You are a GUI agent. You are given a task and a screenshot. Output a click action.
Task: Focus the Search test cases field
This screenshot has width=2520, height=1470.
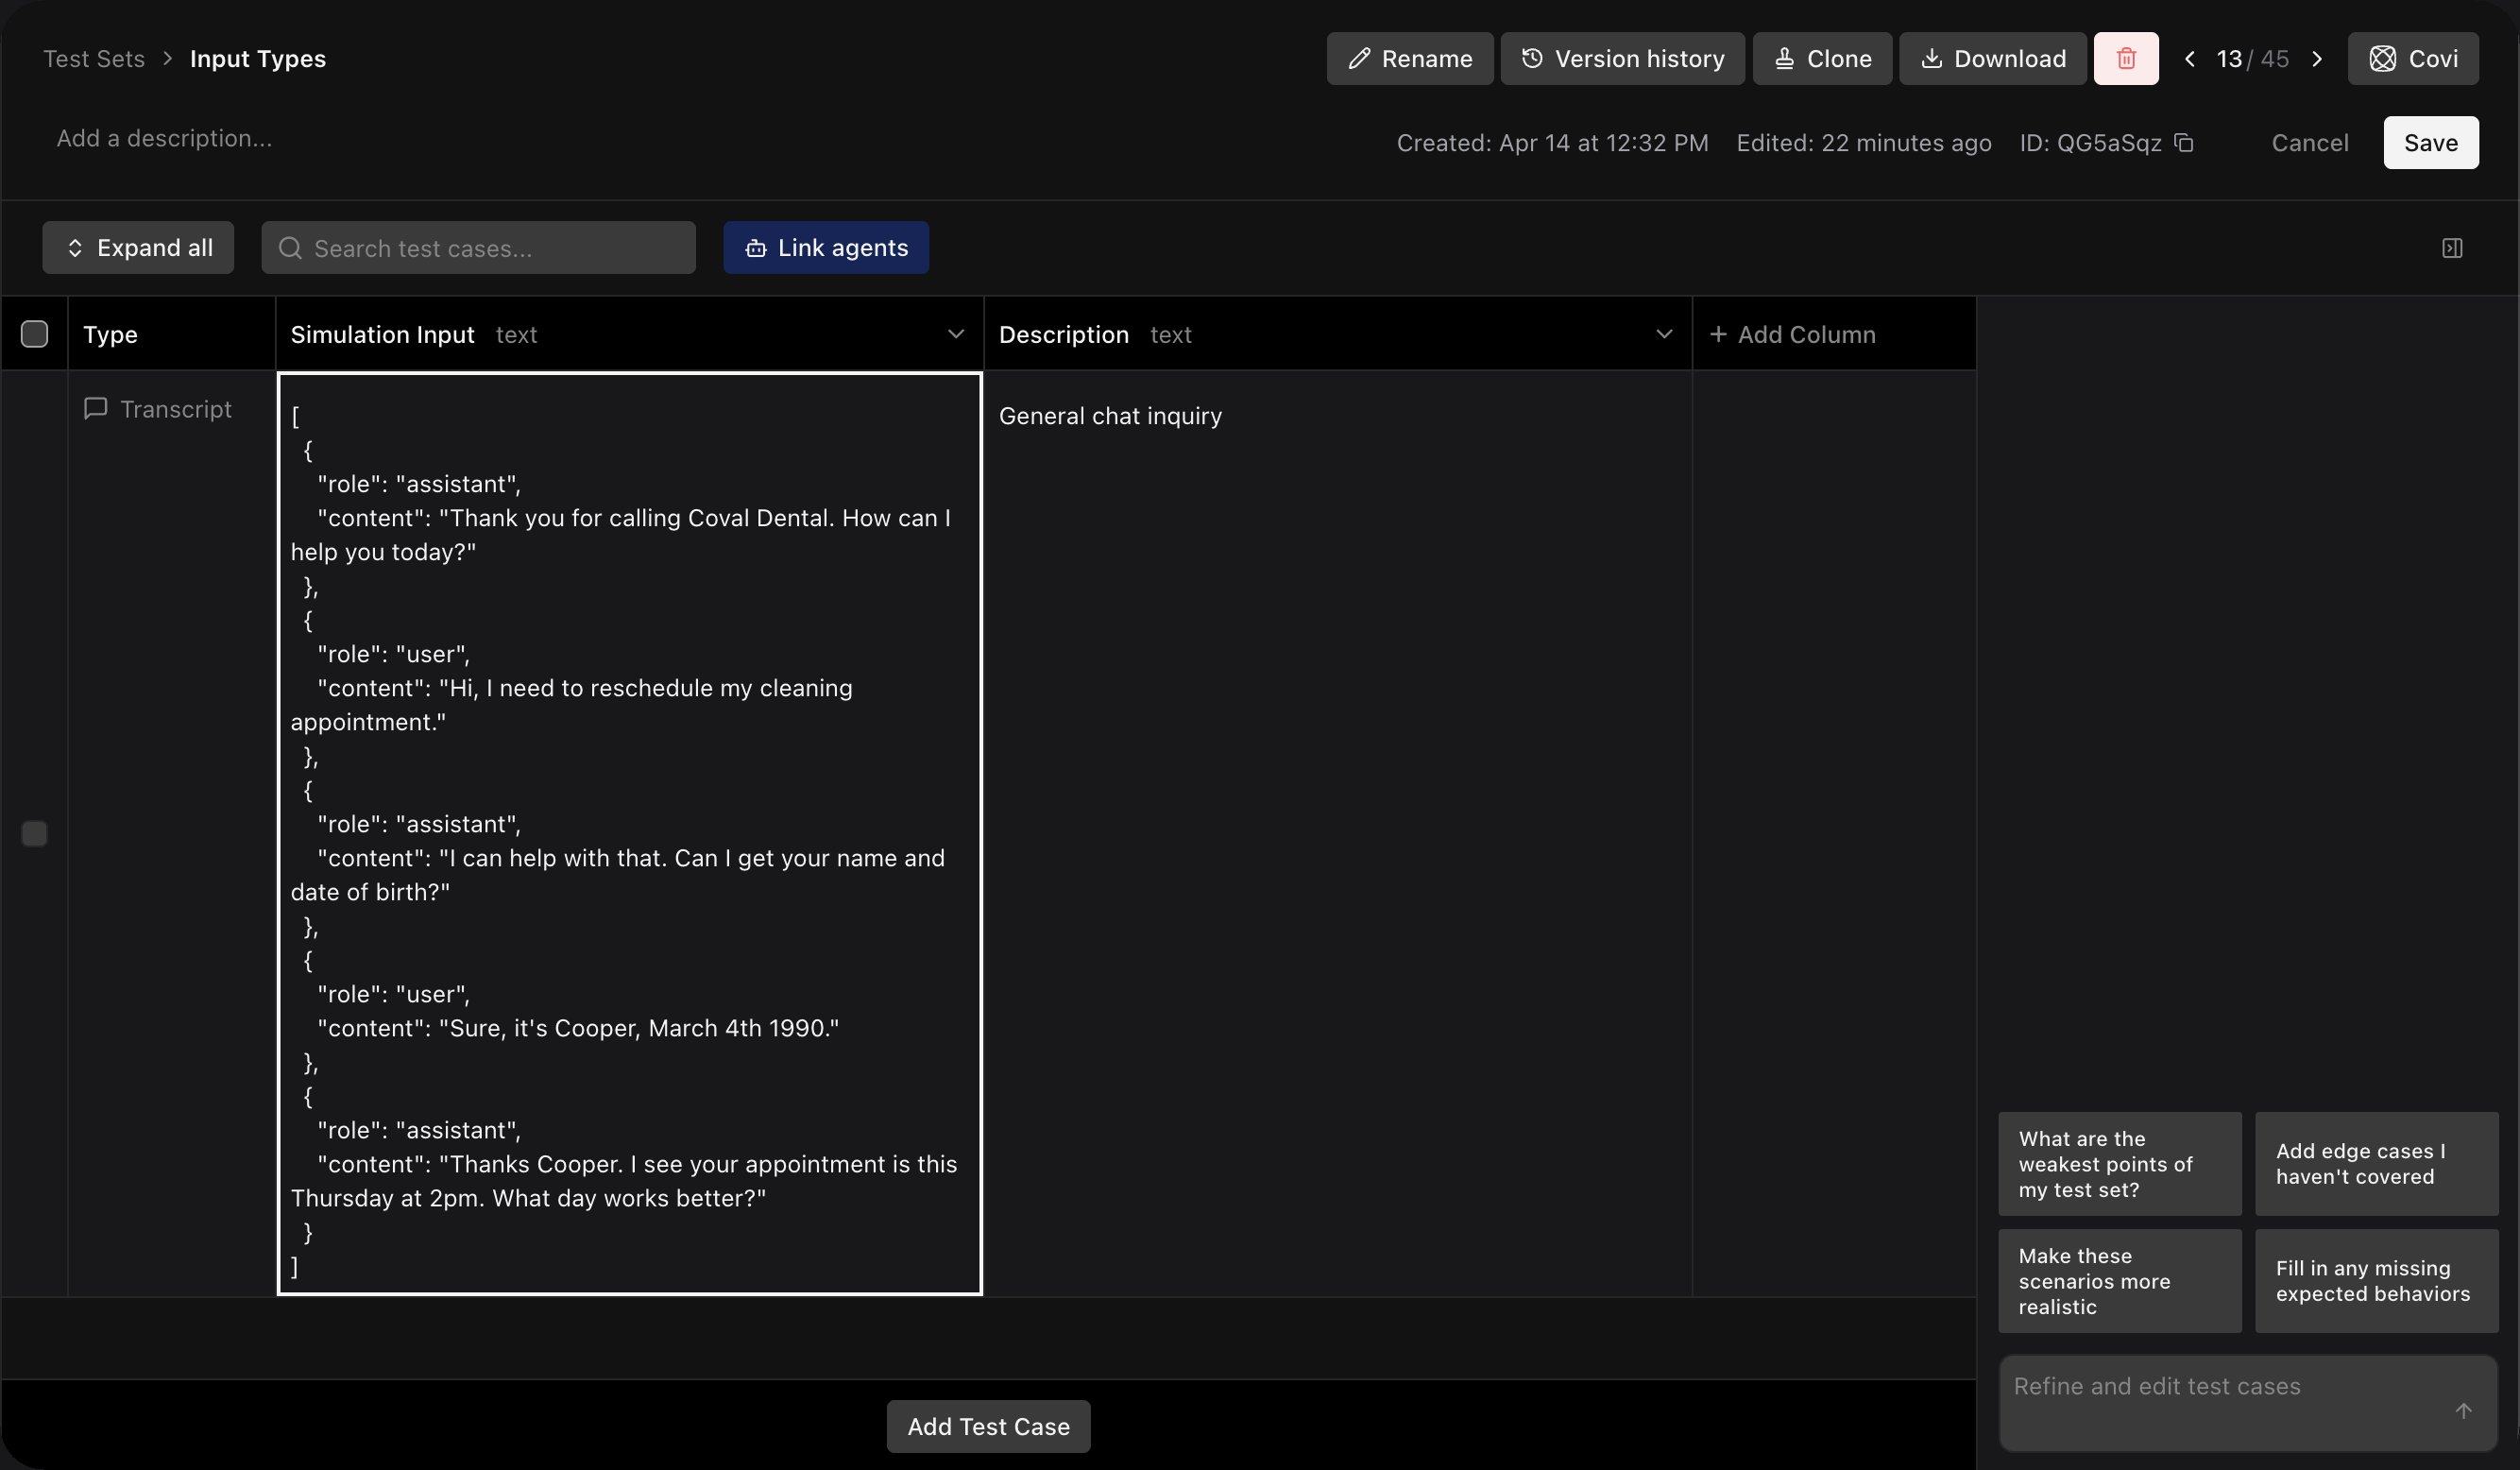478,248
